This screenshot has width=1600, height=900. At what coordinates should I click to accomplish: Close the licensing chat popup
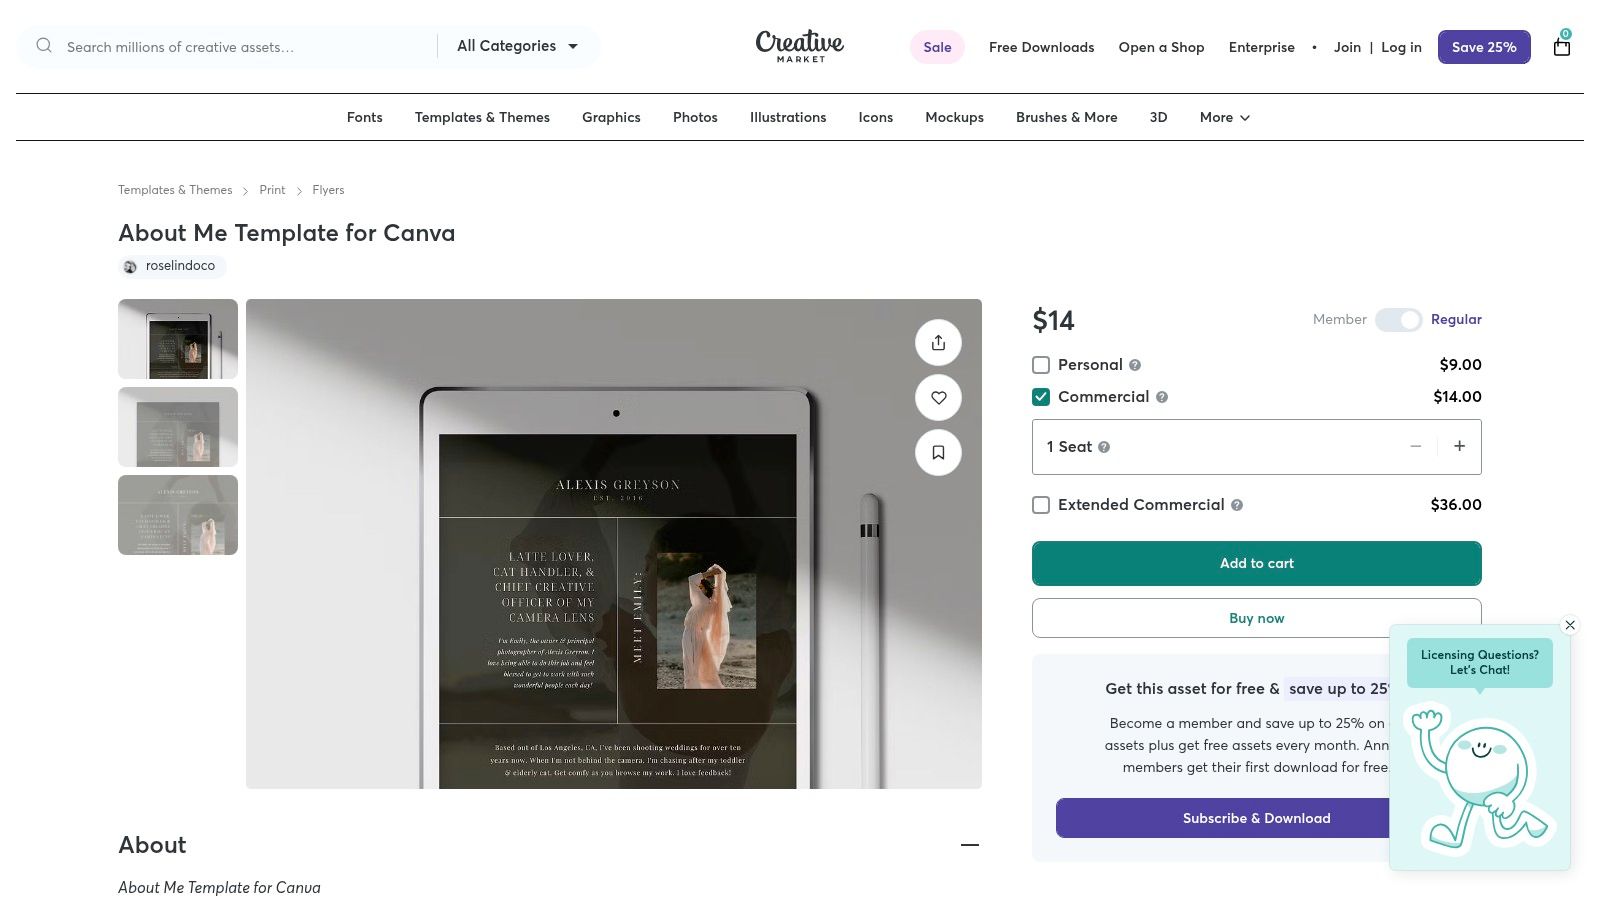point(1570,625)
